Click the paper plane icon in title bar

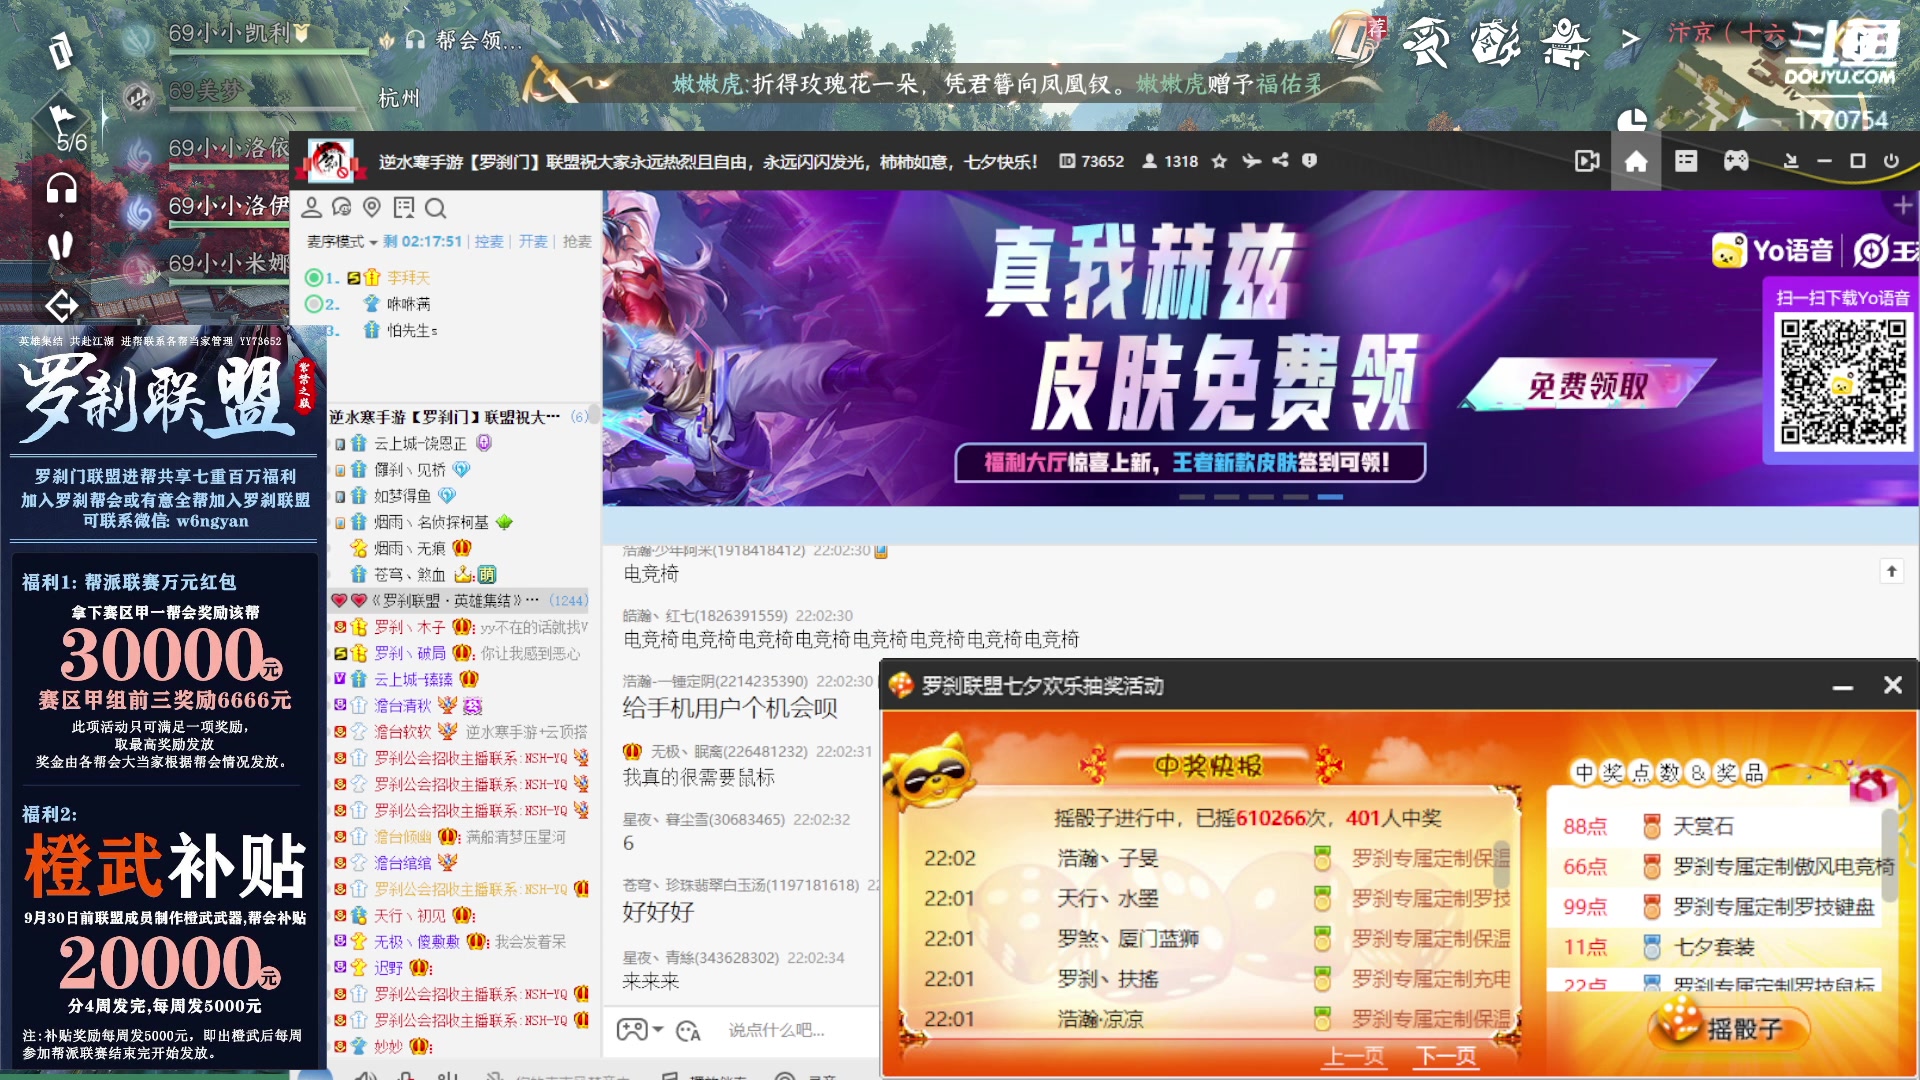(x=1251, y=161)
